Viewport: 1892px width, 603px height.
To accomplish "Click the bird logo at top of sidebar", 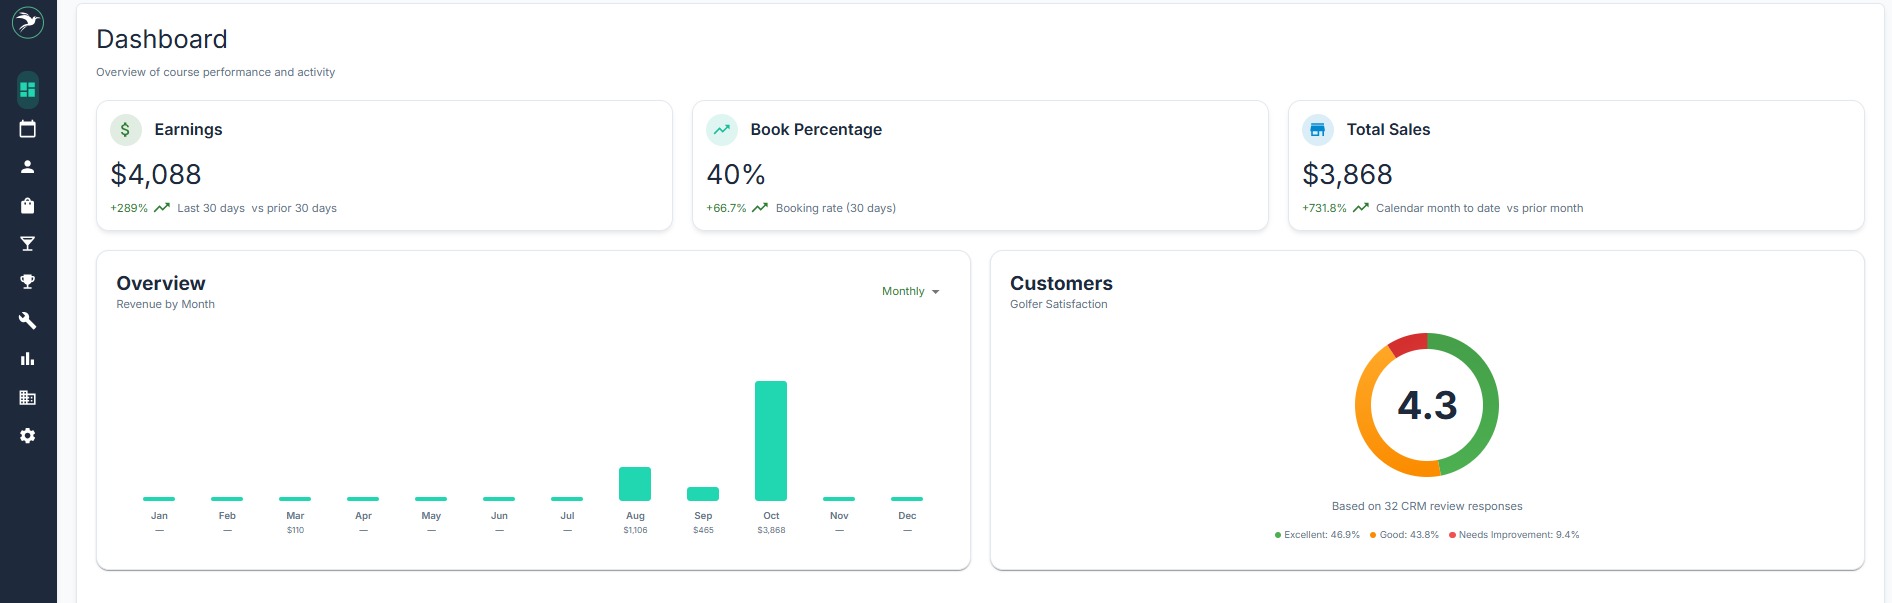I will (x=28, y=22).
